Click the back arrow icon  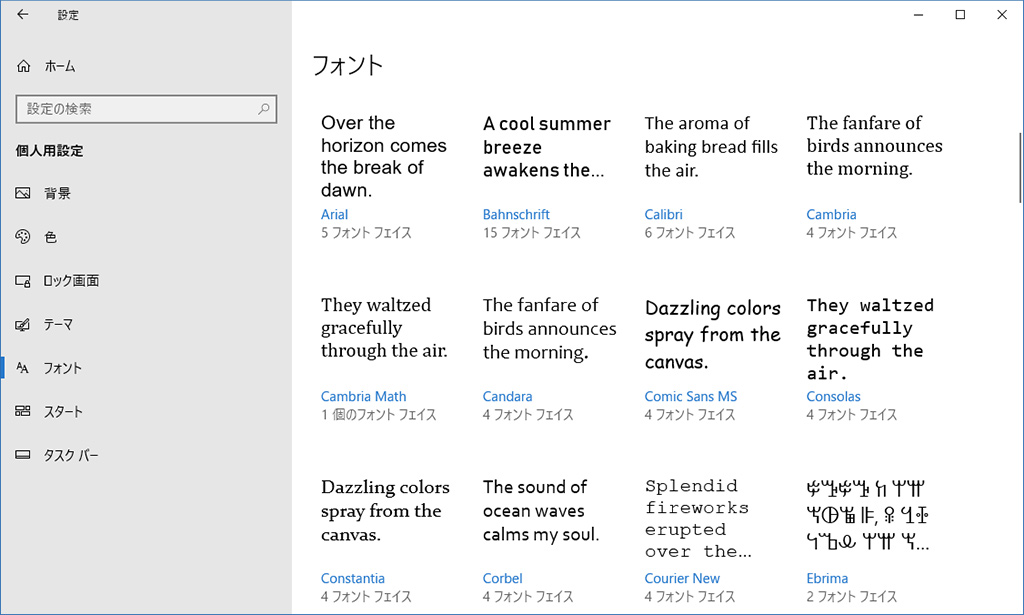23,15
